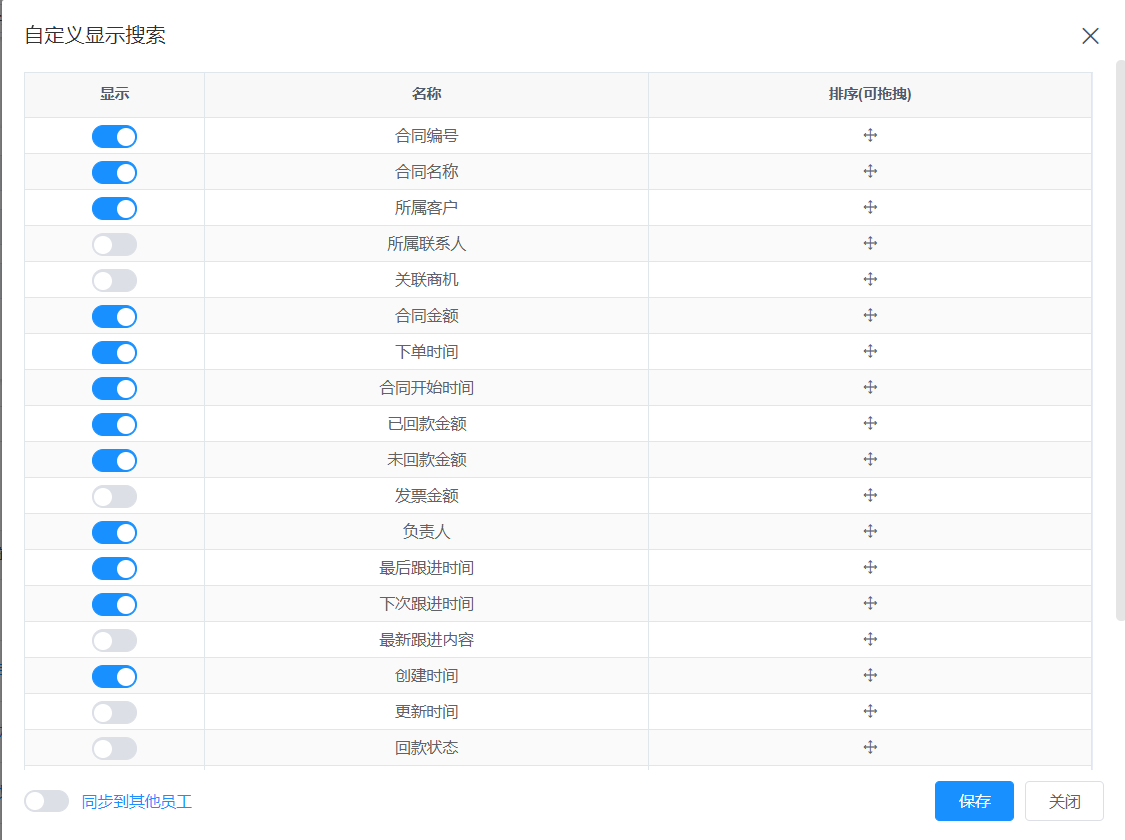1125x840 pixels.
Task: Click the sort drag icon for 关联商机
Action: 870,280
